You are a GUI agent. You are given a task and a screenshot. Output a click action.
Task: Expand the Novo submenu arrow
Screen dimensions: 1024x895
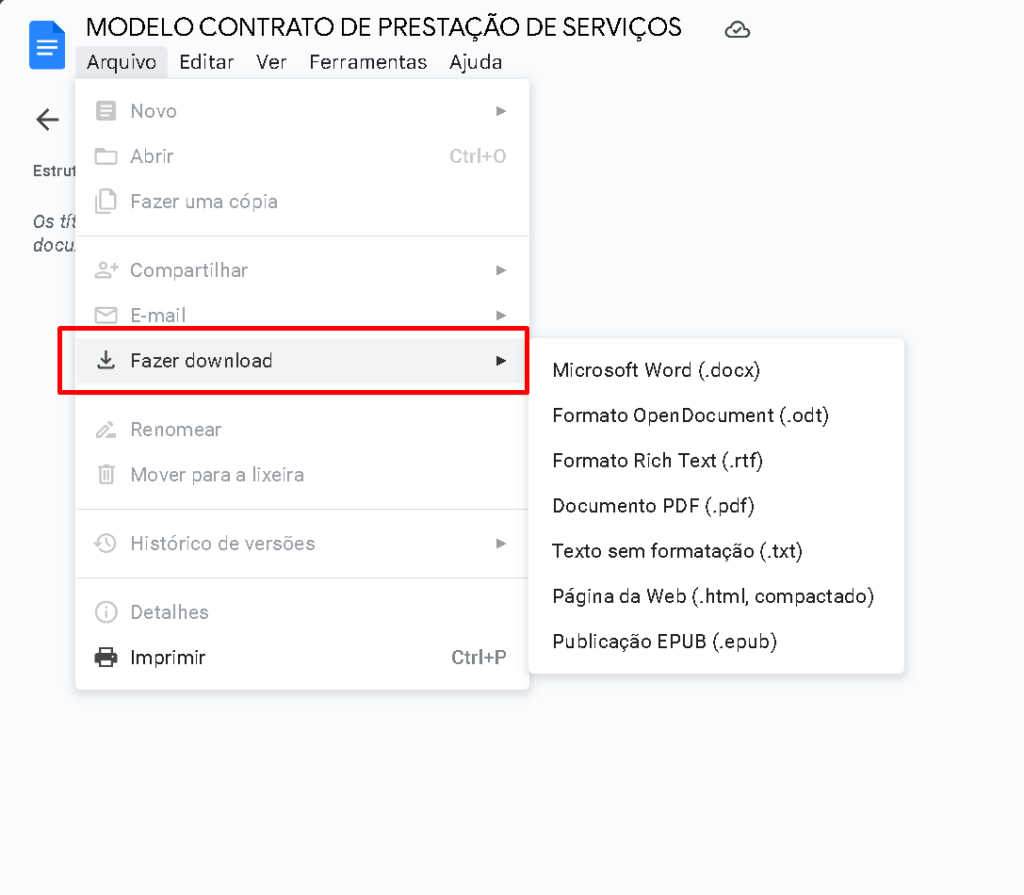pos(501,111)
